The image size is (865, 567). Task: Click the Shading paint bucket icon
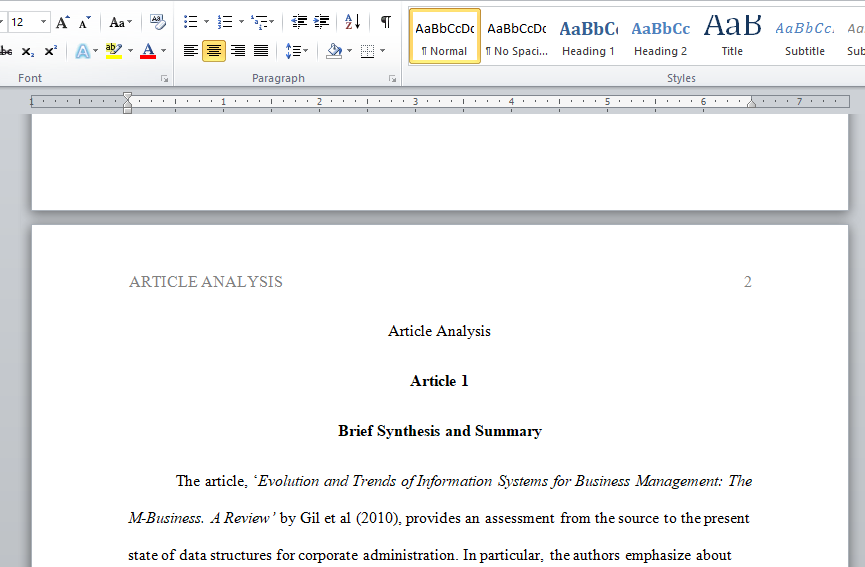coord(334,51)
